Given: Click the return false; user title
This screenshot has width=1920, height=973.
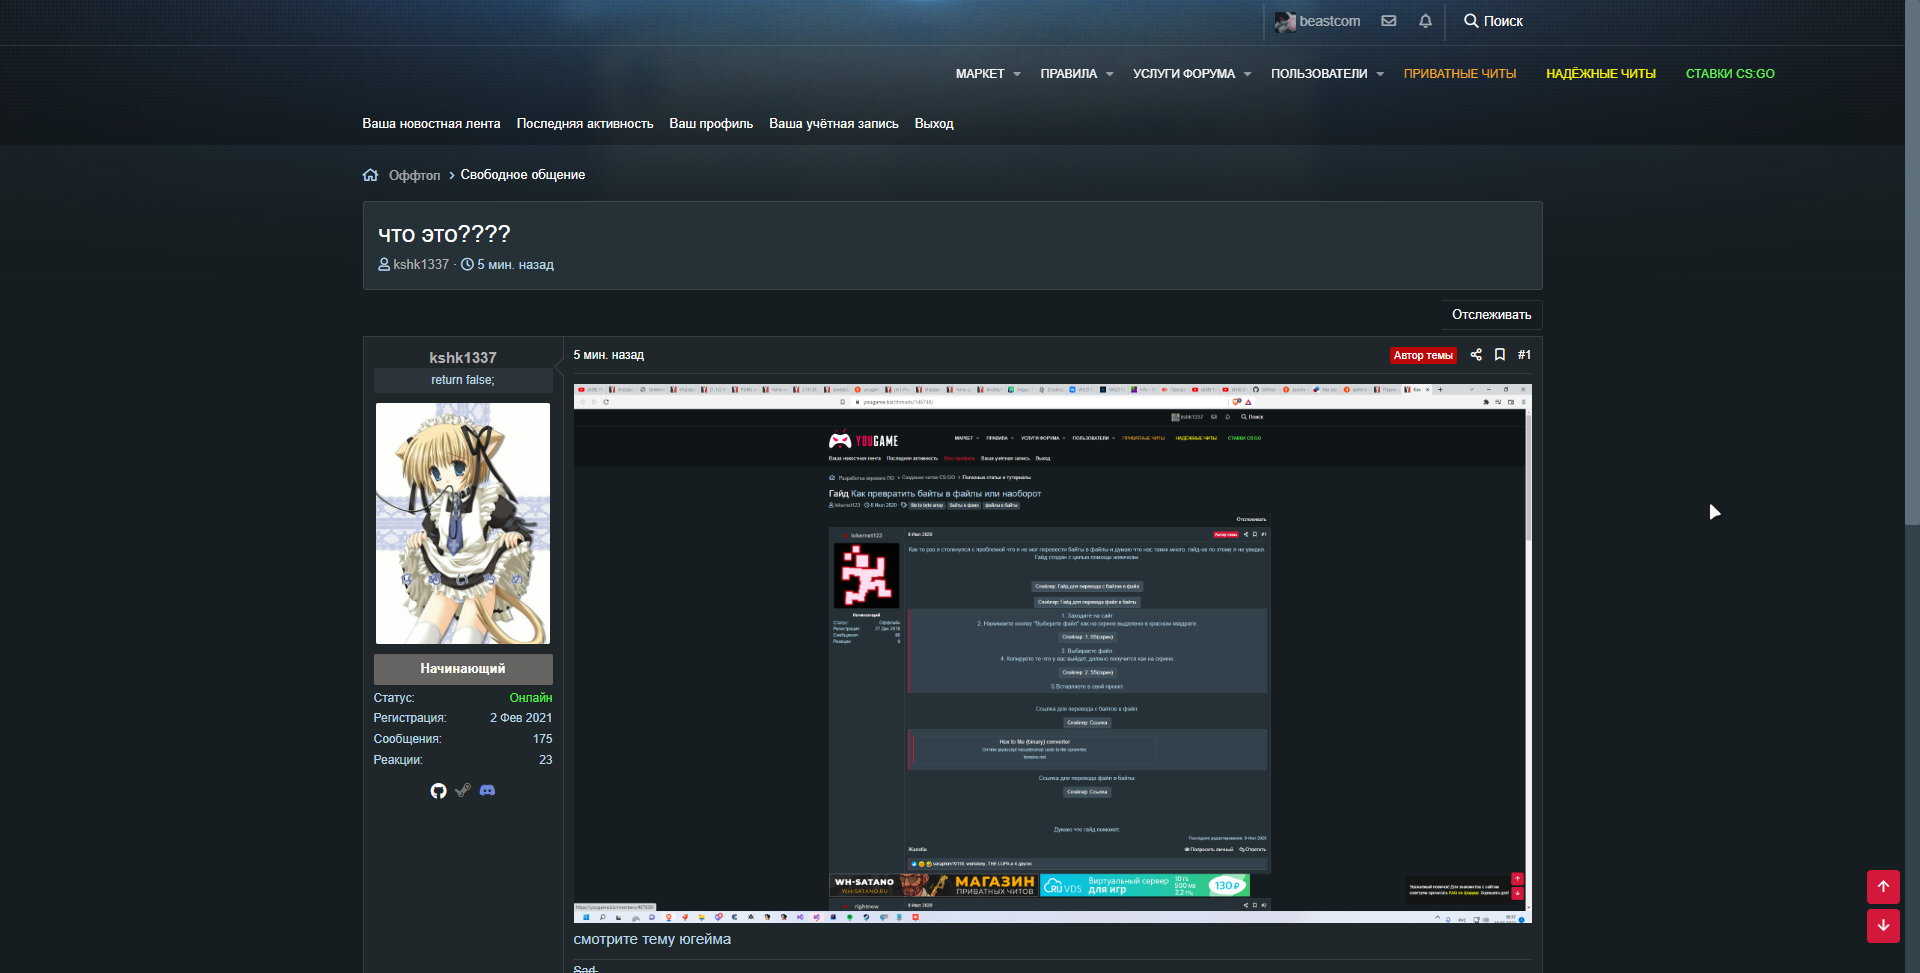Looking at the screenshot, I should tap(463, 380).
